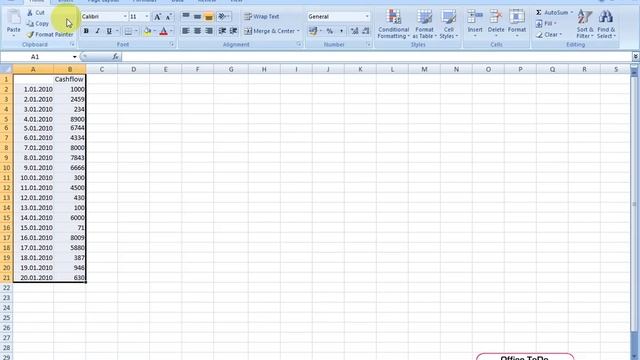Click Cut in the Clipboard group

coord(36,13)
